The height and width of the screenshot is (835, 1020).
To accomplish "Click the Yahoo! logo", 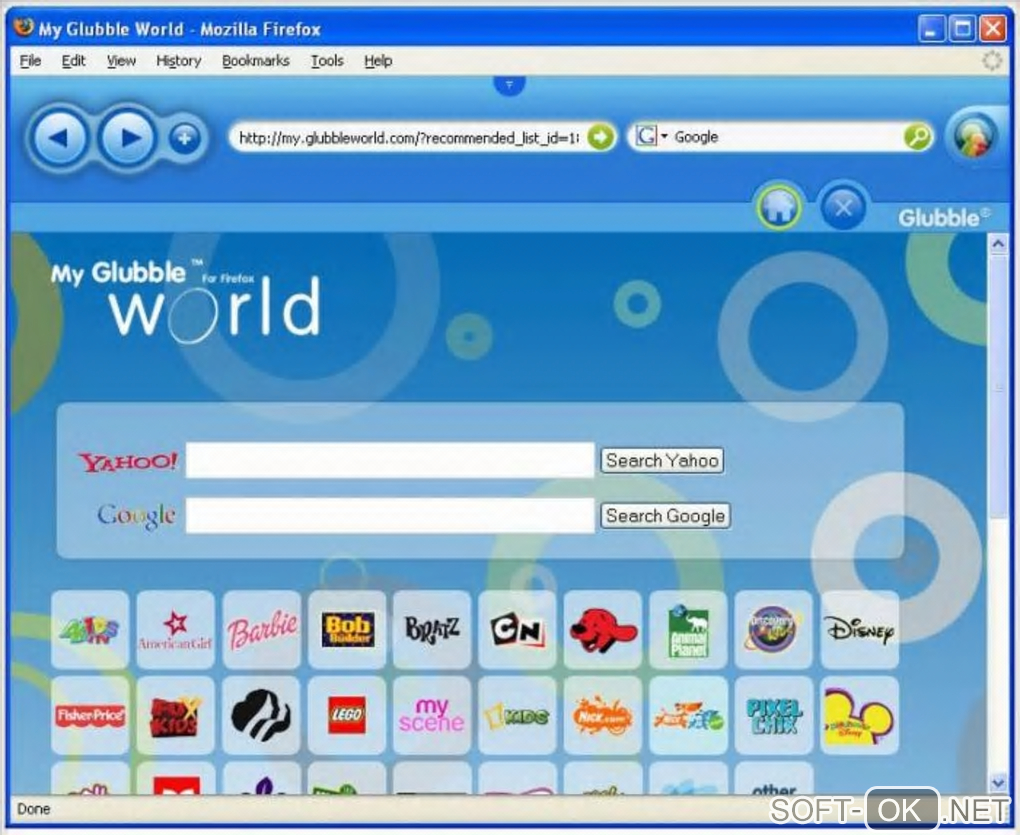I will coord(128,461).
